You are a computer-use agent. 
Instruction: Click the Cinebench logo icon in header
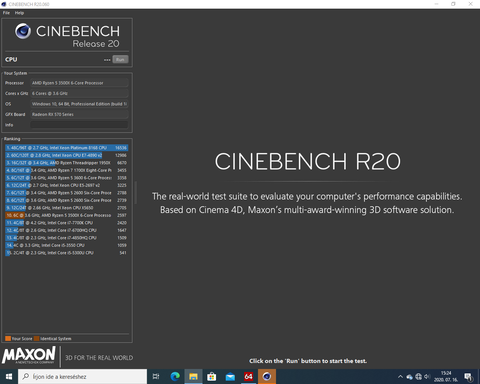point(23,31)
